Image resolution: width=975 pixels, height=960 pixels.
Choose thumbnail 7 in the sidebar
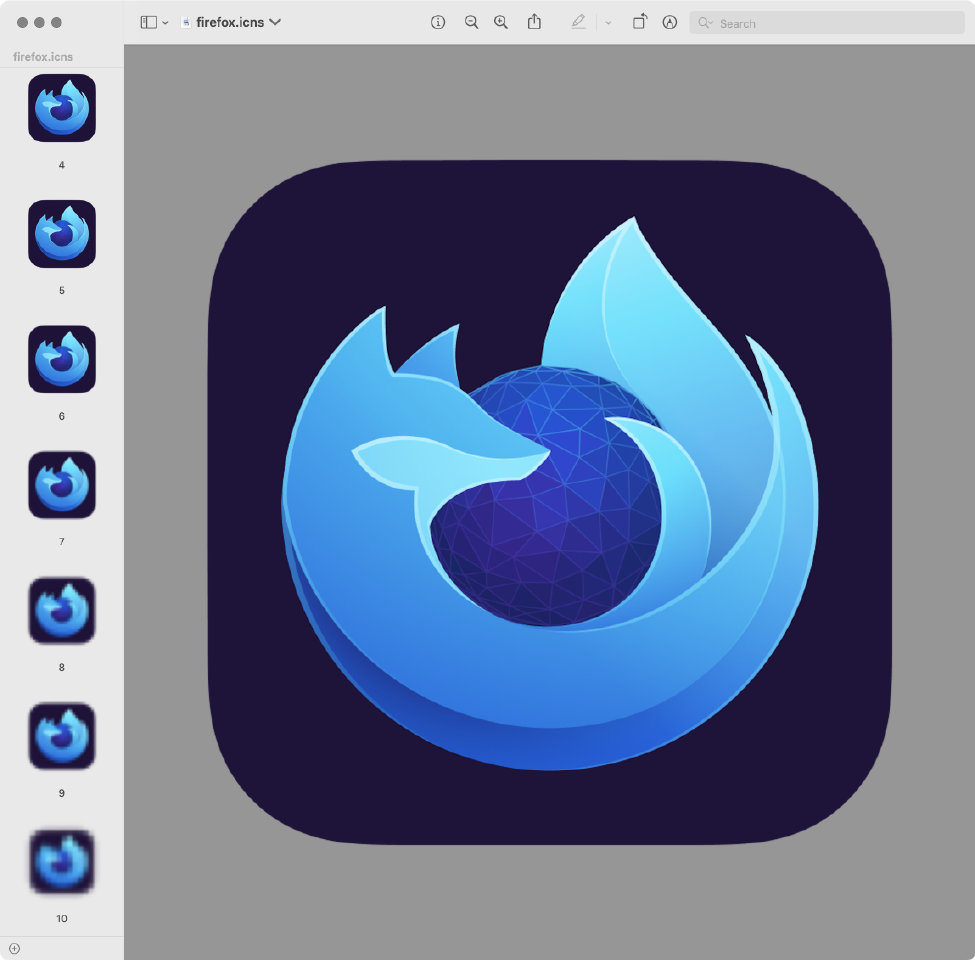[x=62, y=485]
